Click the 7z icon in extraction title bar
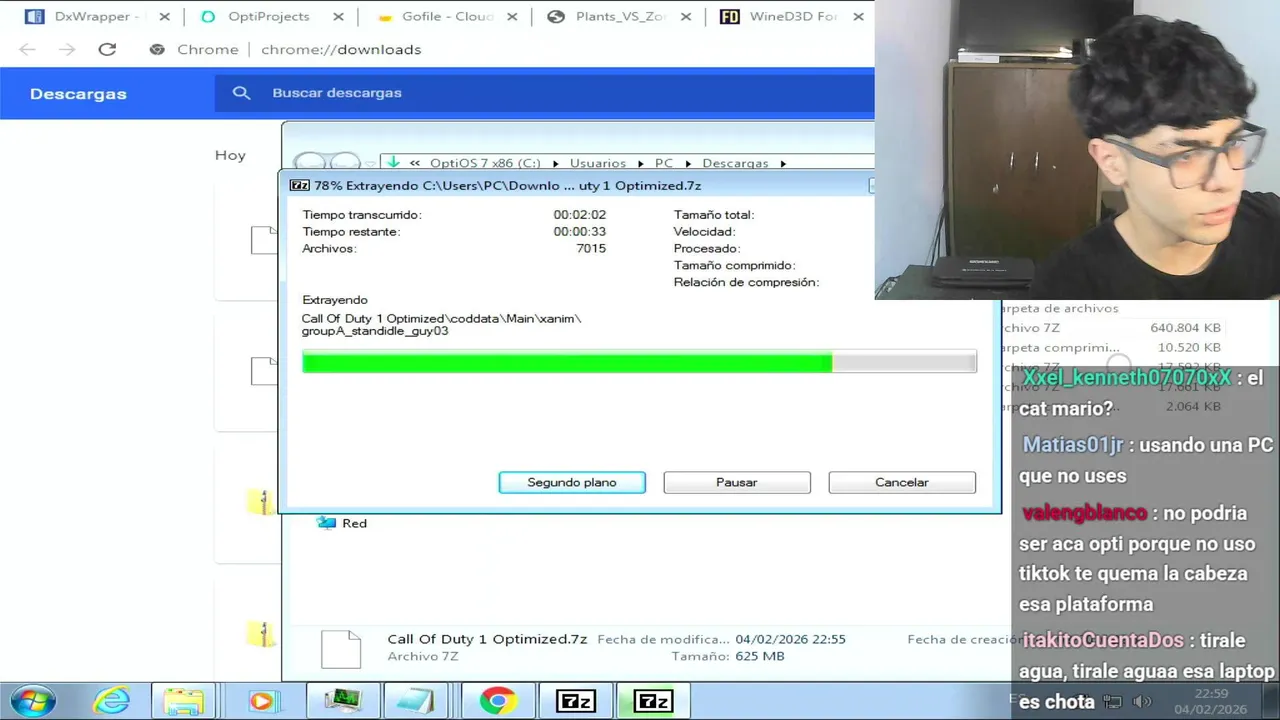Viewport: 1280px width, 720px height. (x=299, y=185)
